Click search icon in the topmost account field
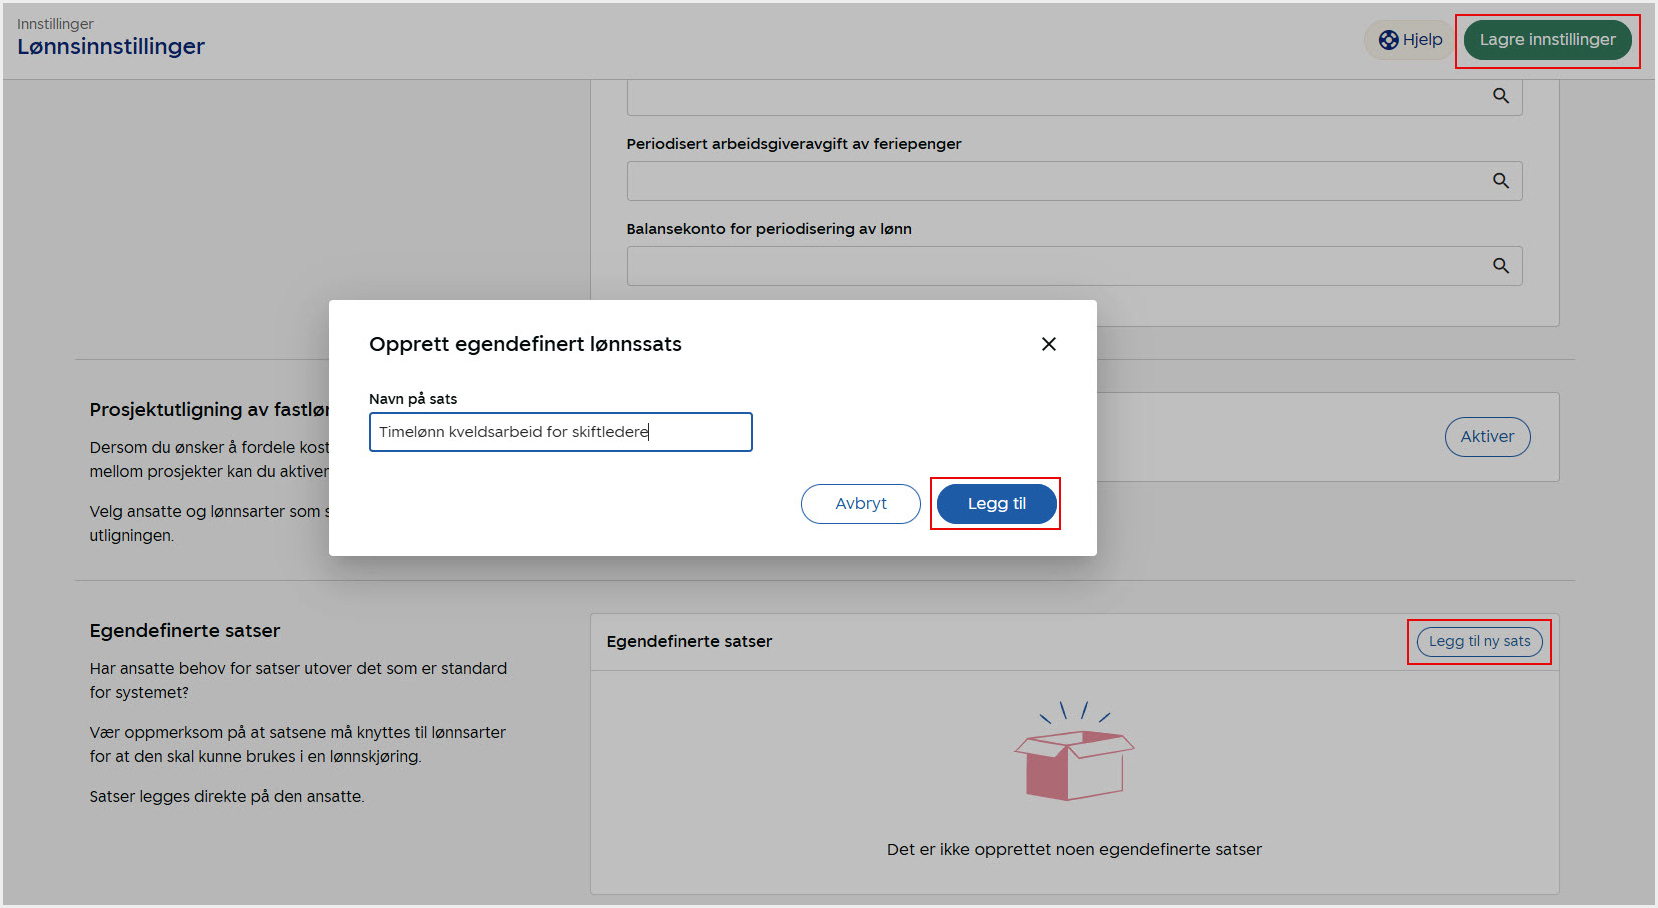The width and height of the screenshot is (1658, 908). click(1500, 96)
